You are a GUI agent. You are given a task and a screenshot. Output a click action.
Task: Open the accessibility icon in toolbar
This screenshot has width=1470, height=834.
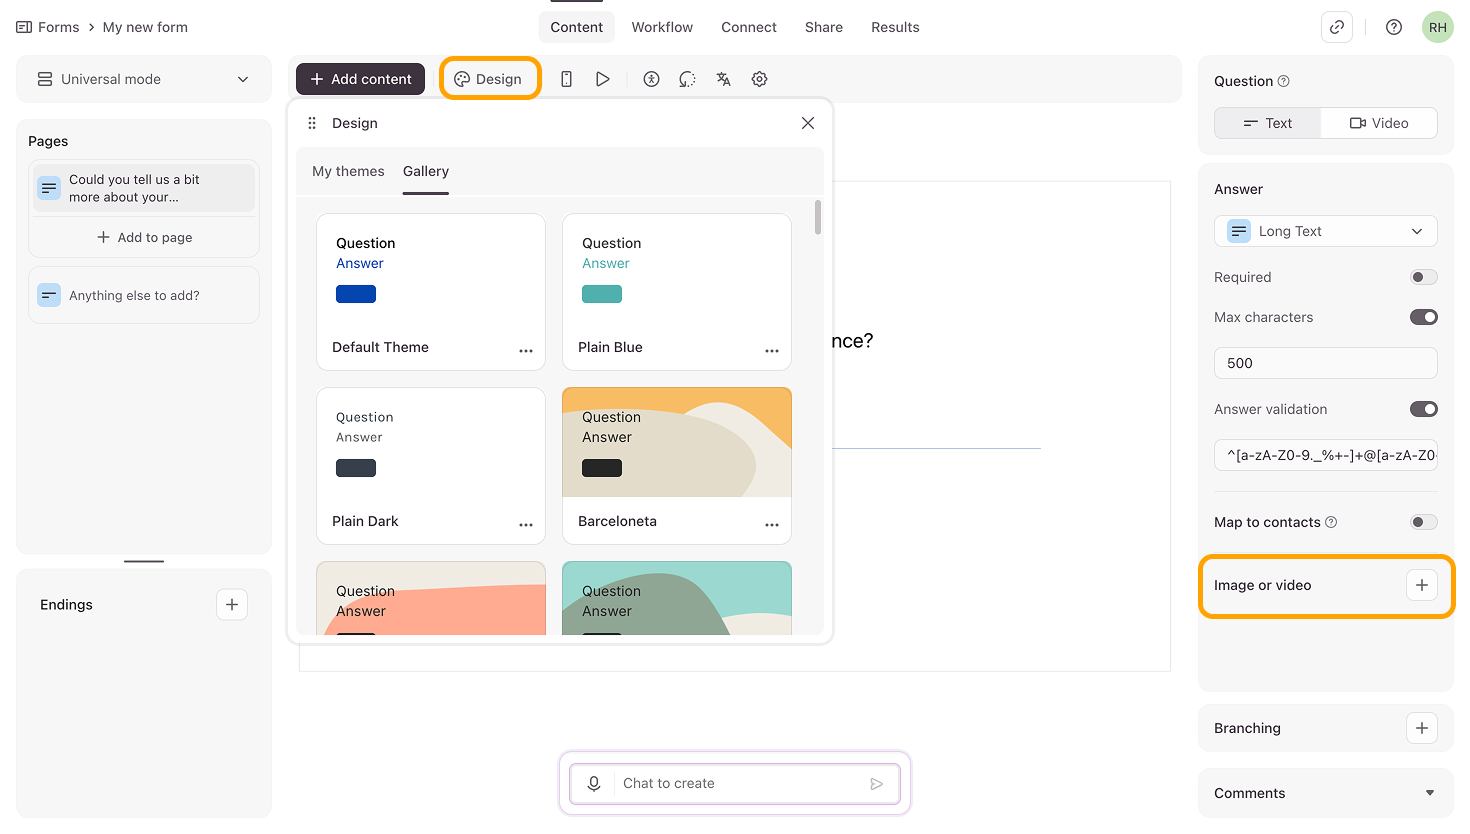tap(651, 79)
